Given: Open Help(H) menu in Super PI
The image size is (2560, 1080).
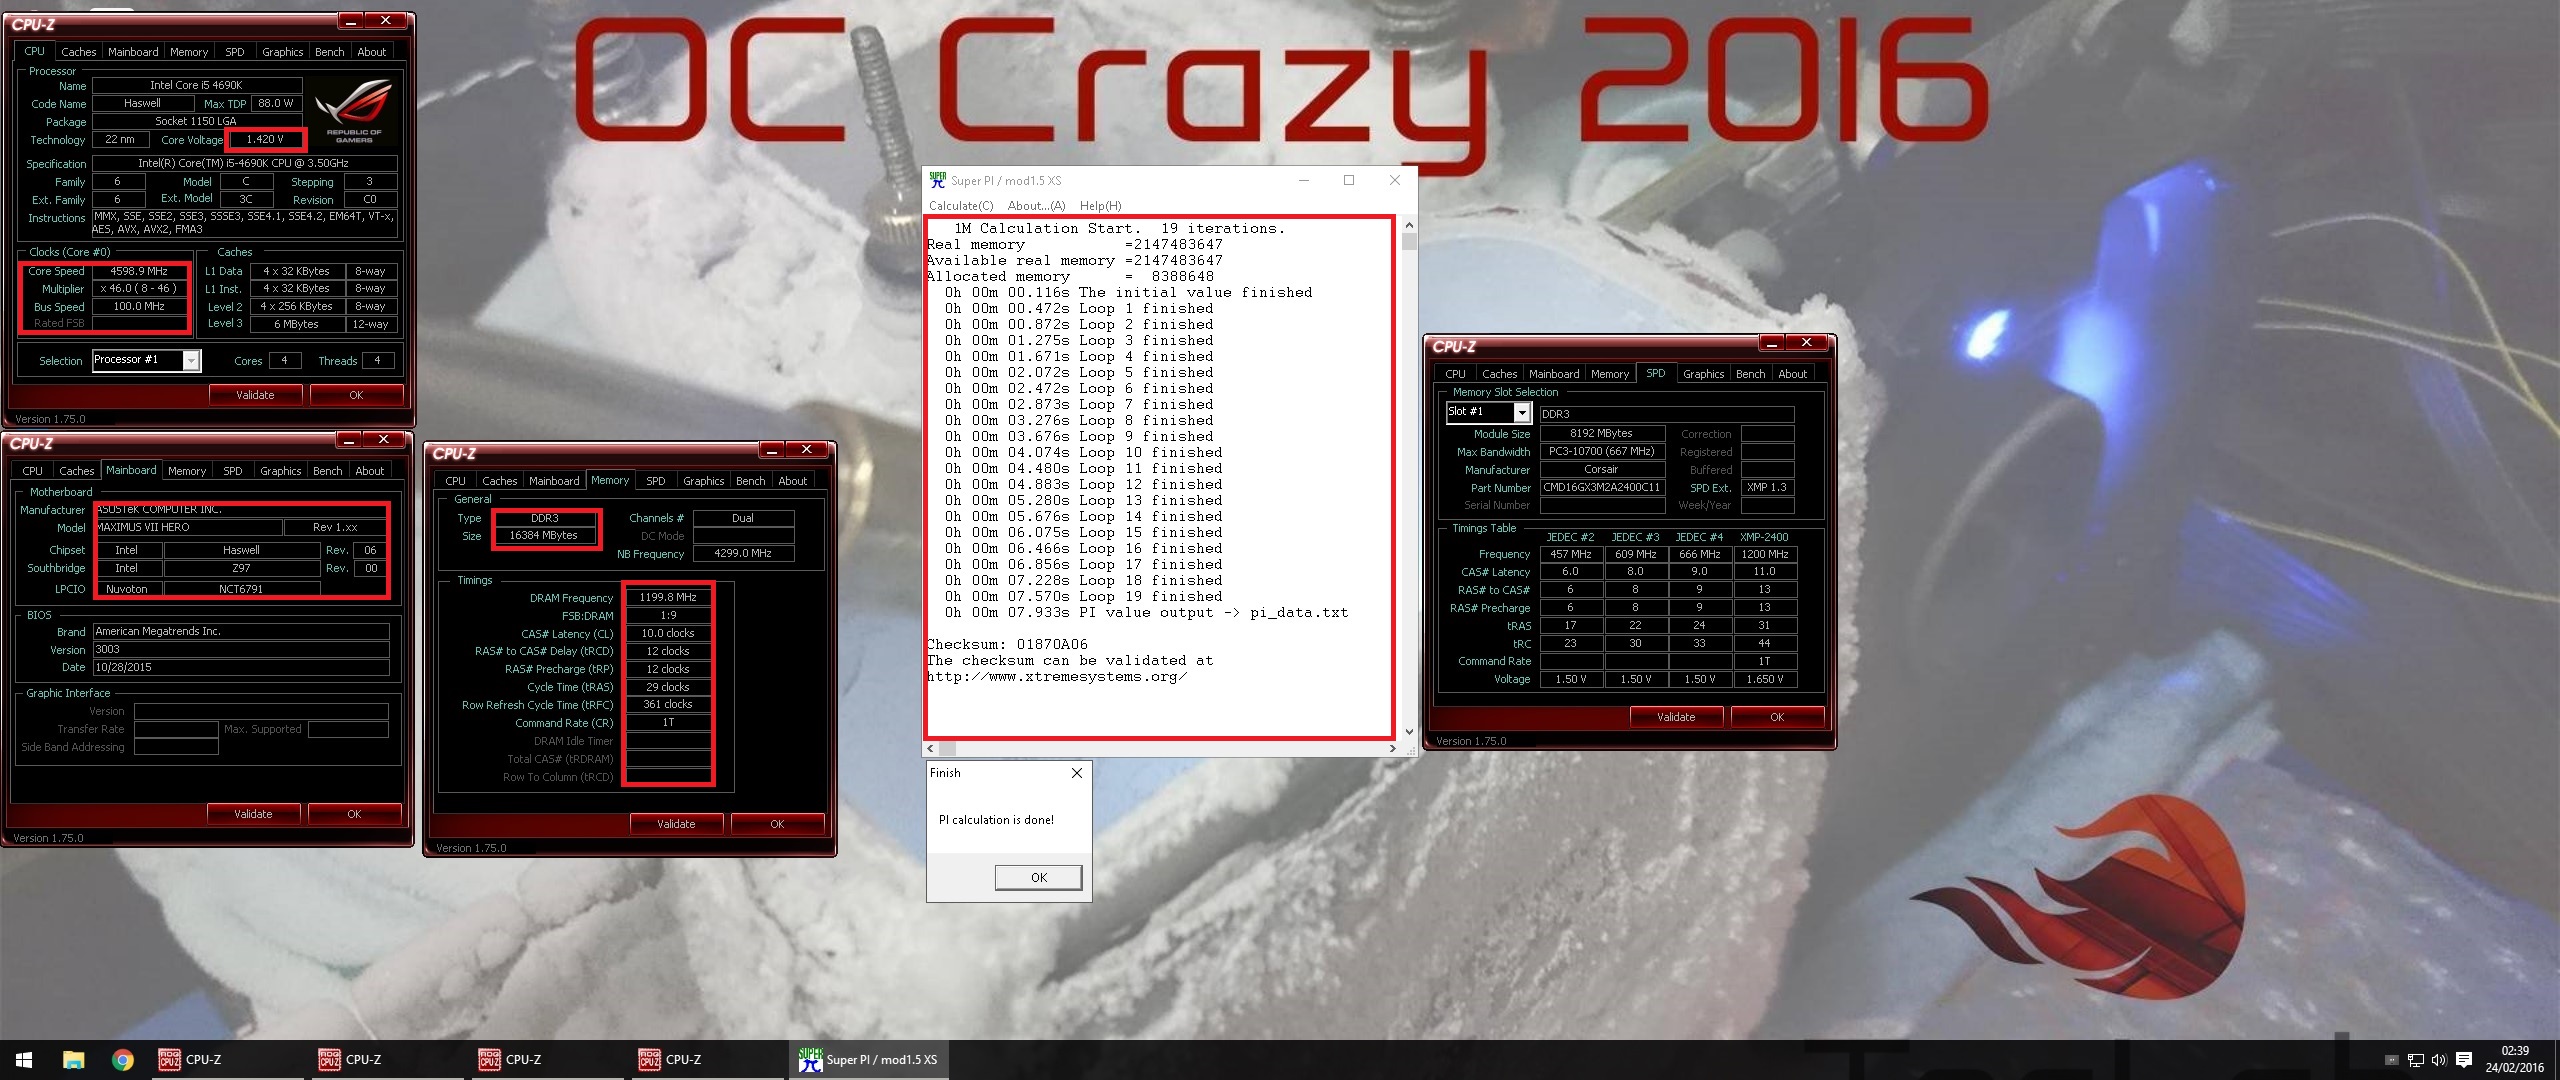Looking at the screenshot, I should [1100, 206].
